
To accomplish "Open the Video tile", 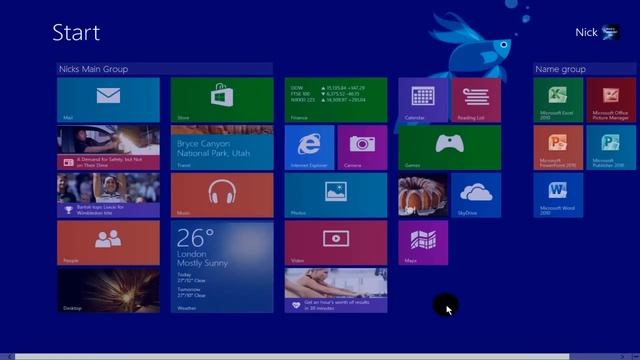I will [336, 243].
